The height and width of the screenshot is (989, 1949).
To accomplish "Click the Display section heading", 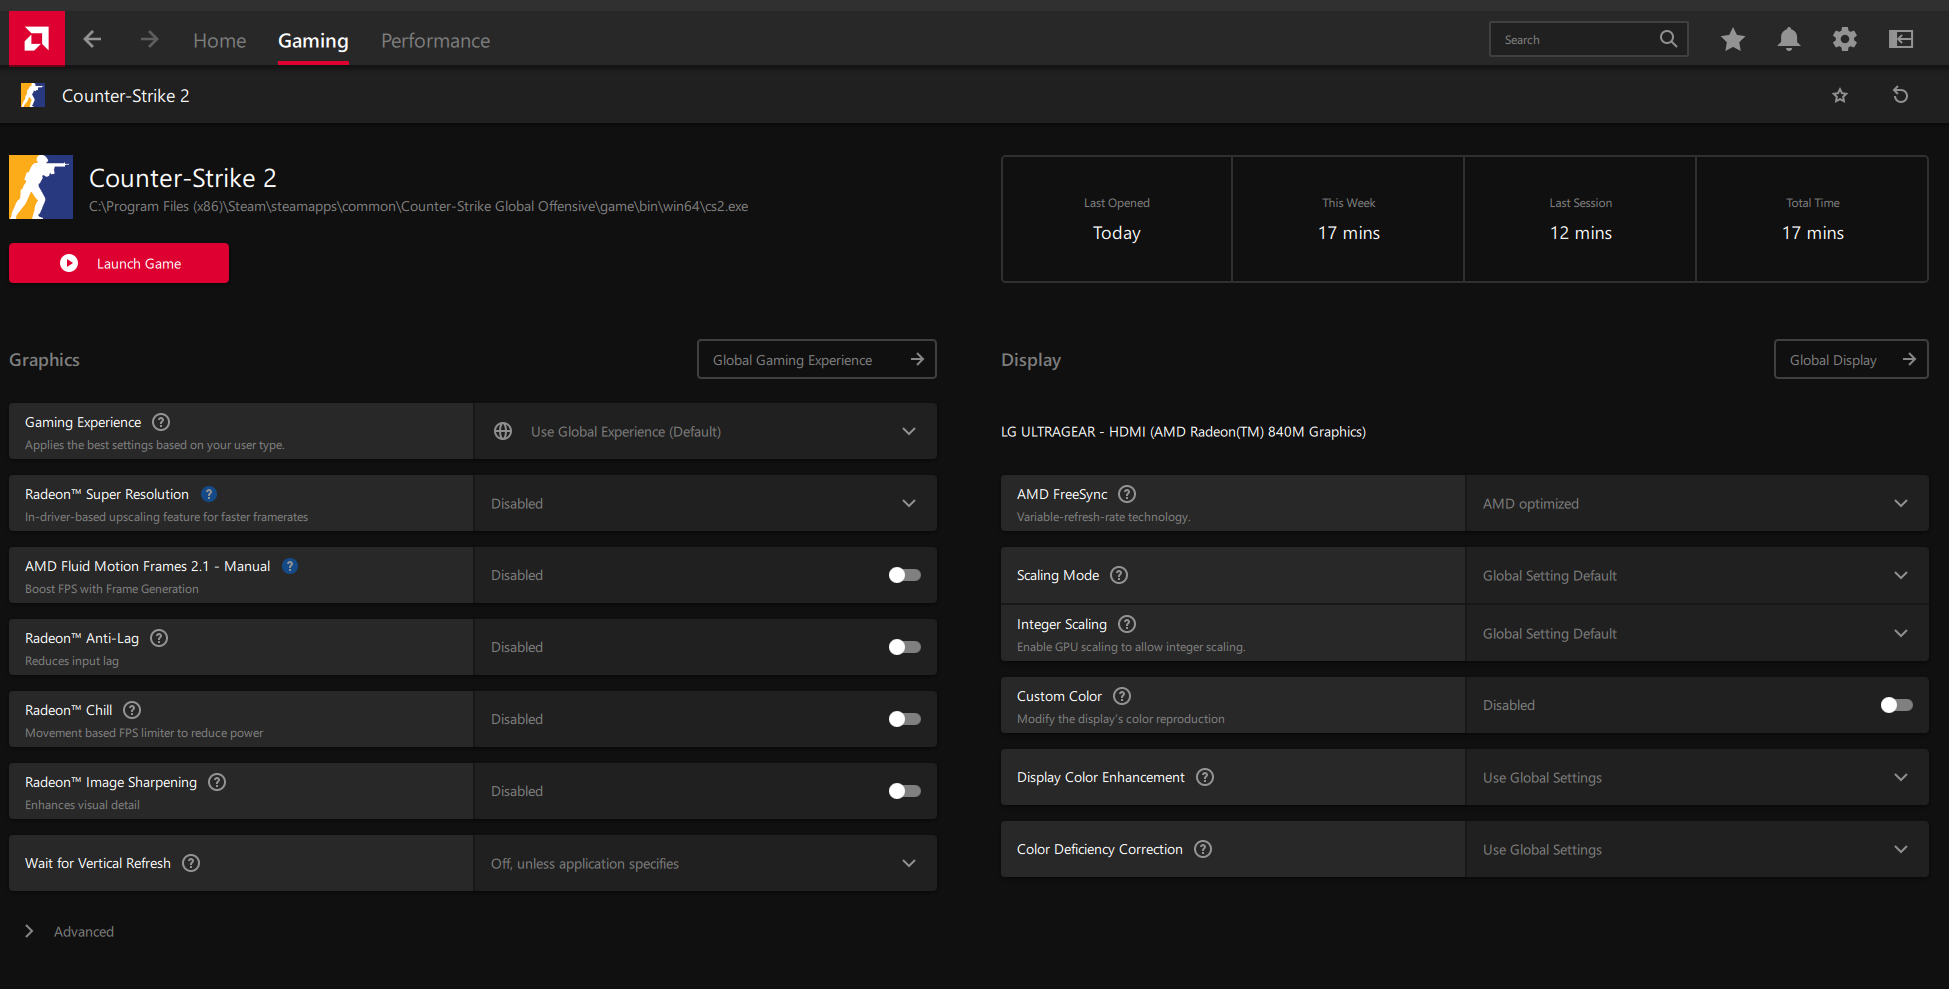I will tap(1031, 359).
